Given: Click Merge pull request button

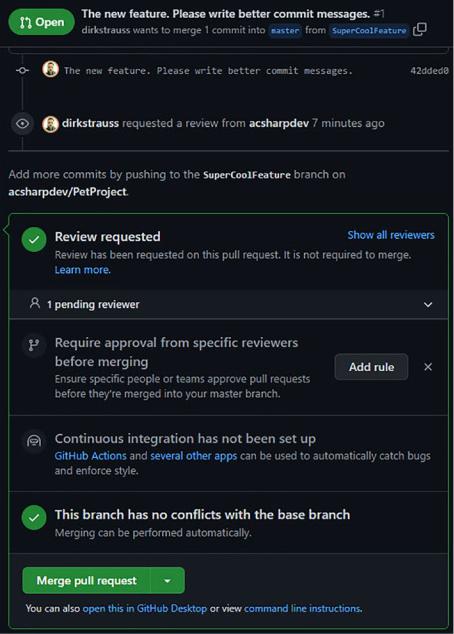Looking at the screenshot, I should tap(87, 581).
